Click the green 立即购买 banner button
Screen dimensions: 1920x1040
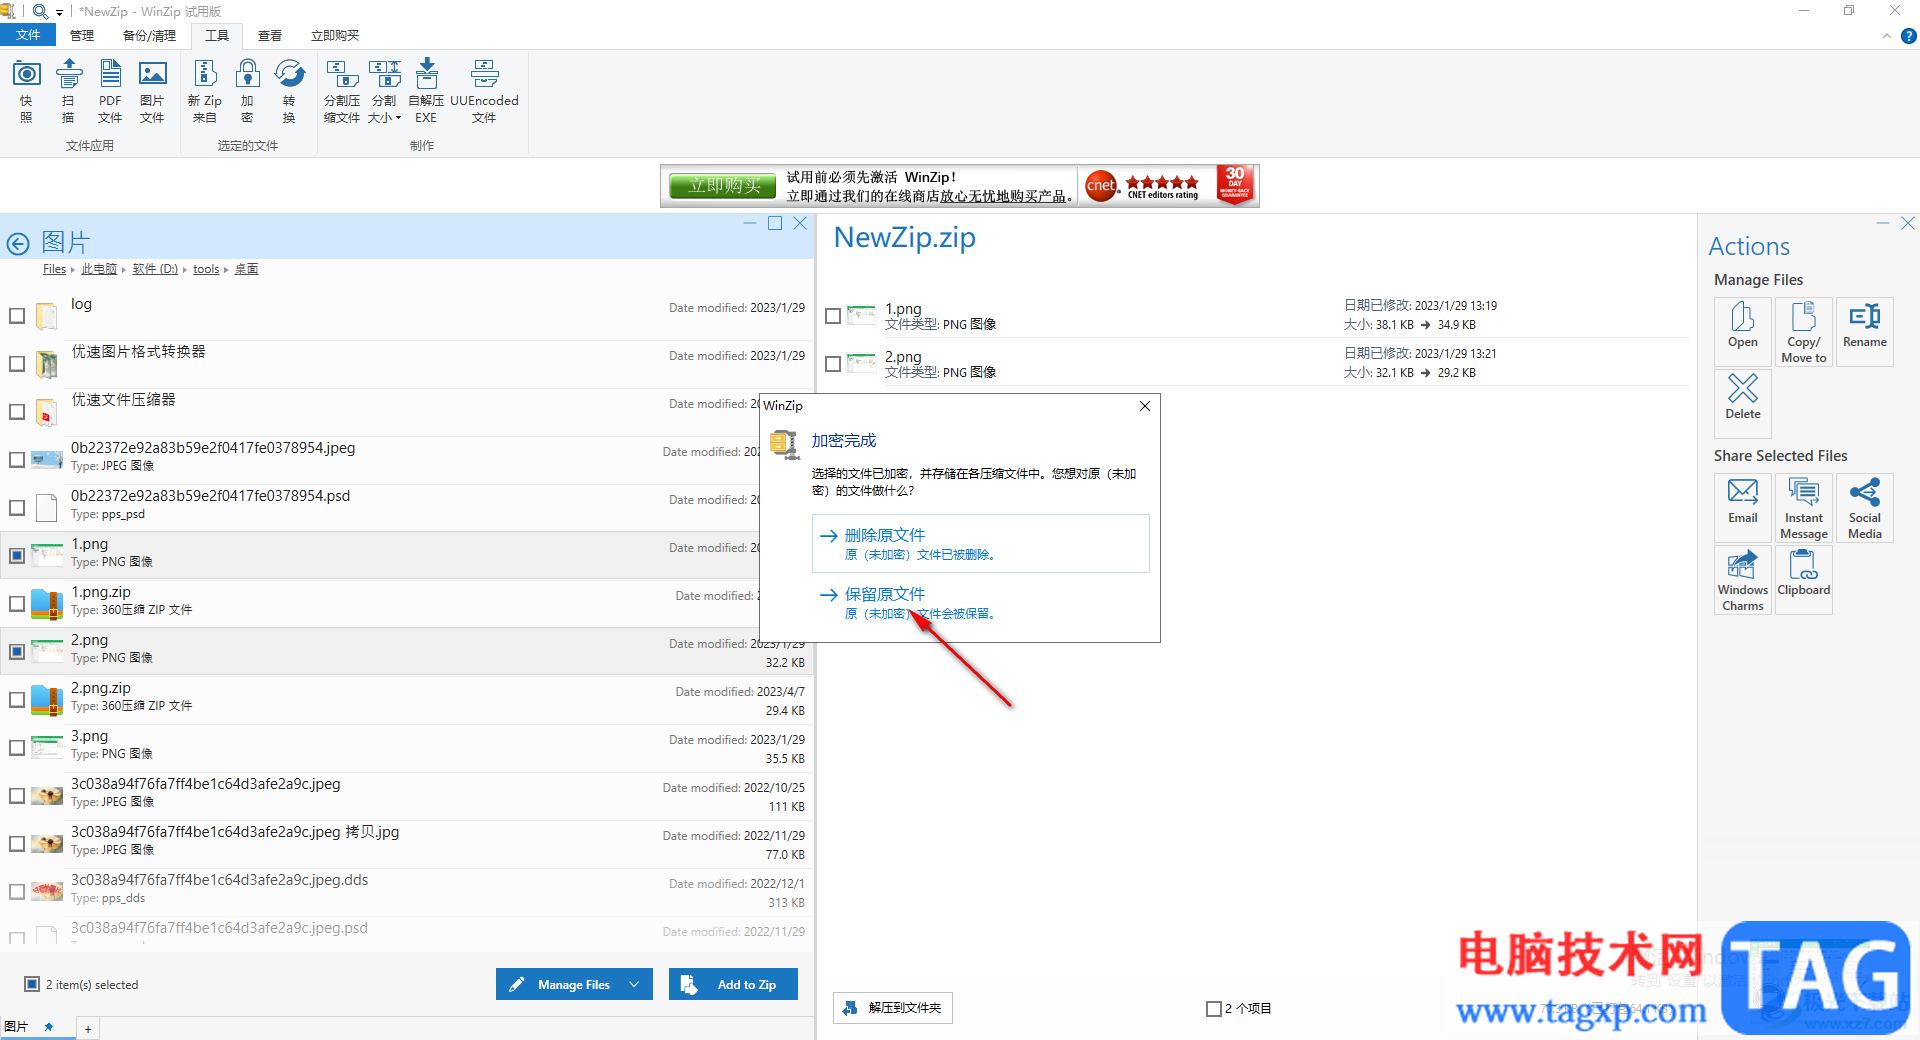tap(725, 186)
